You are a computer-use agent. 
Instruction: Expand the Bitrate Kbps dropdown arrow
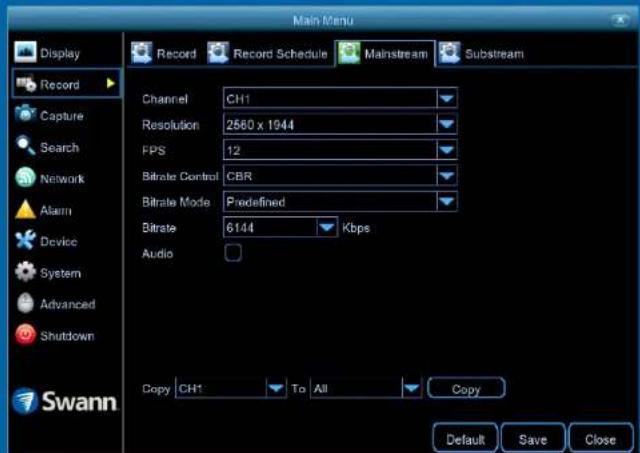pyautogui.click(x=327, y=227)
